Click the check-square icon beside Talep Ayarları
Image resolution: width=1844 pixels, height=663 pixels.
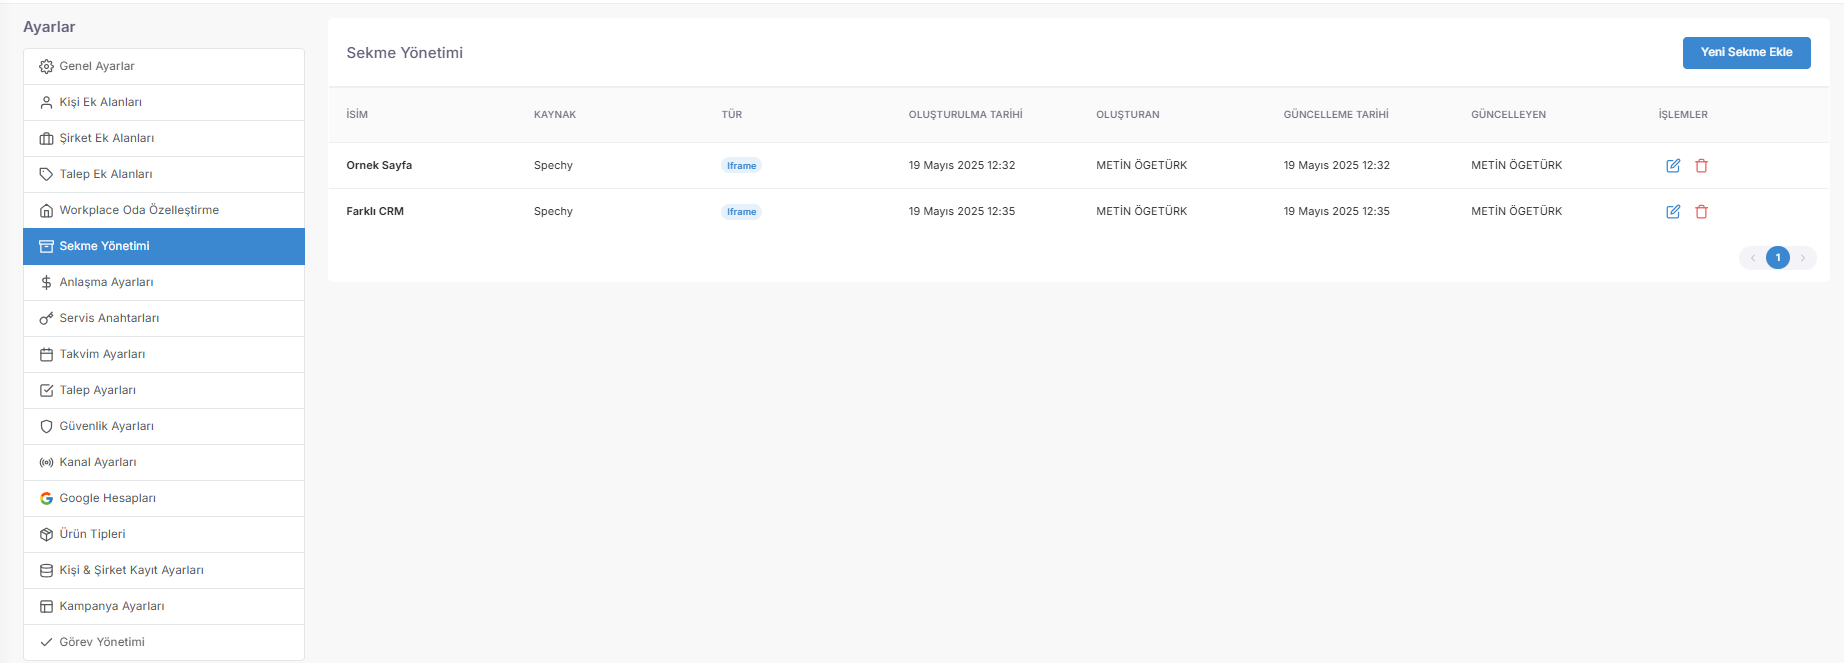[x=46, y=391]
